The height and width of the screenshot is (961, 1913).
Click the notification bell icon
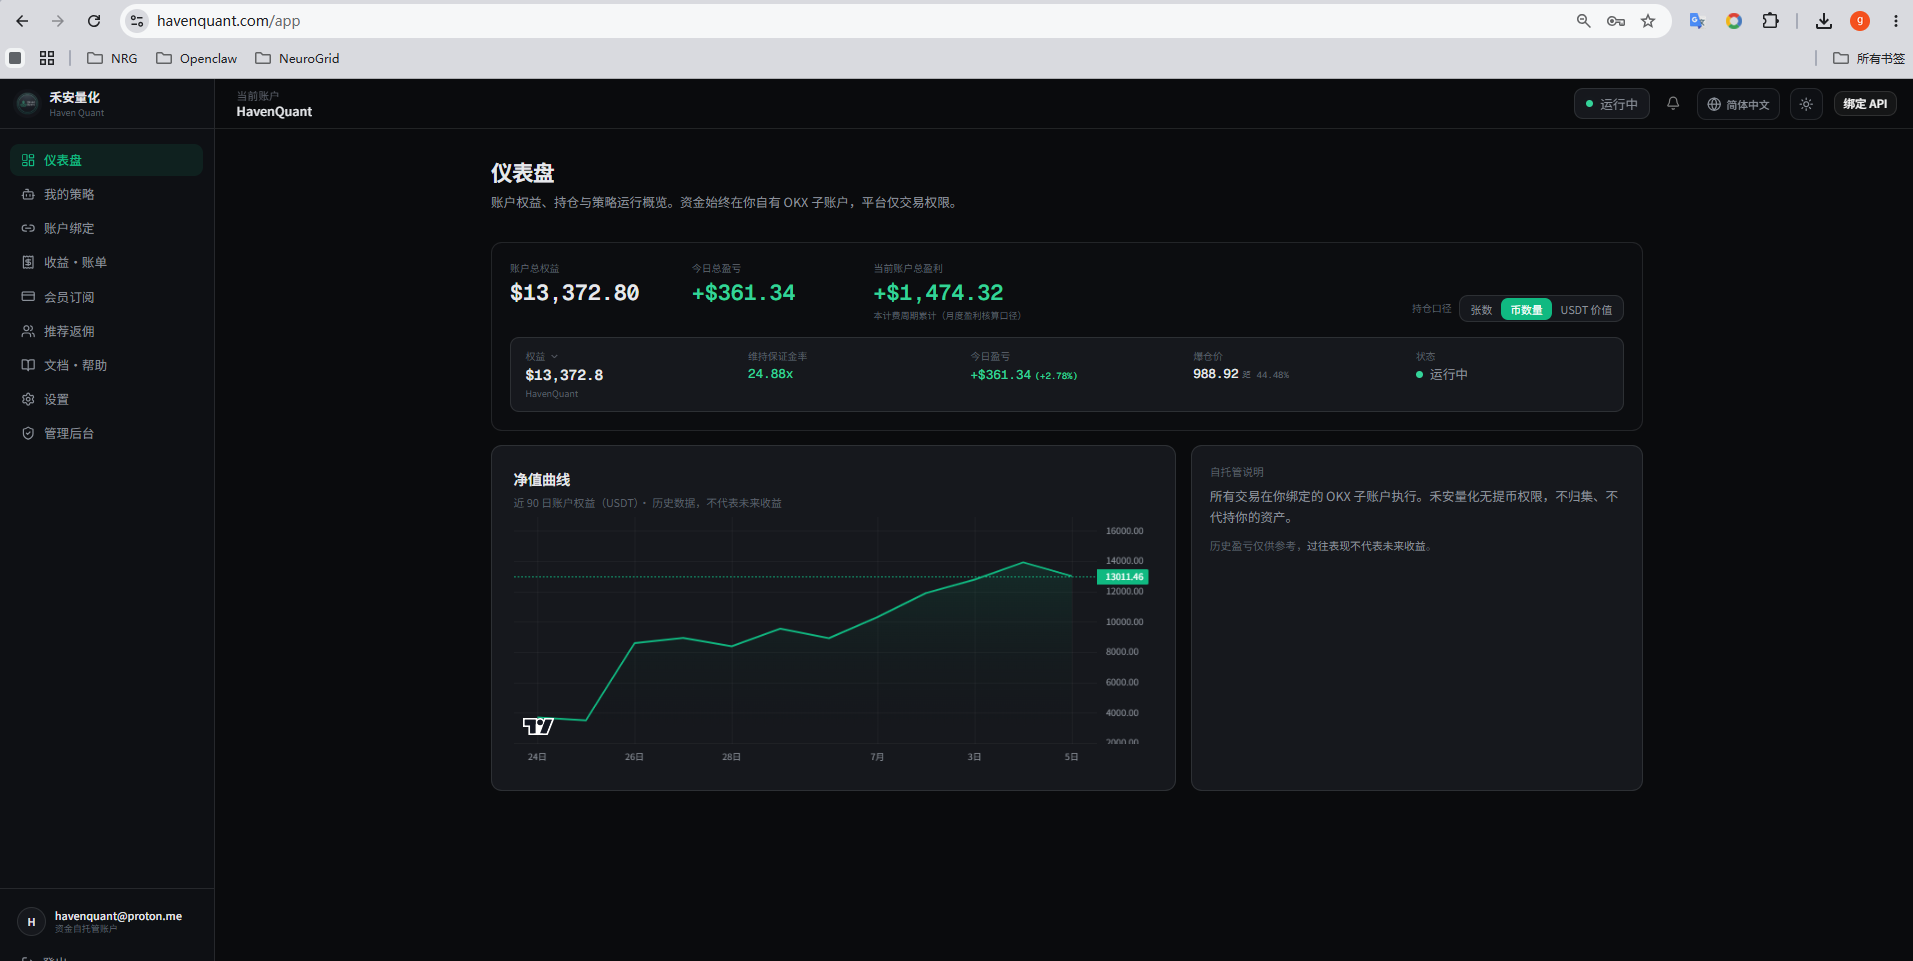pos(1673,103)
